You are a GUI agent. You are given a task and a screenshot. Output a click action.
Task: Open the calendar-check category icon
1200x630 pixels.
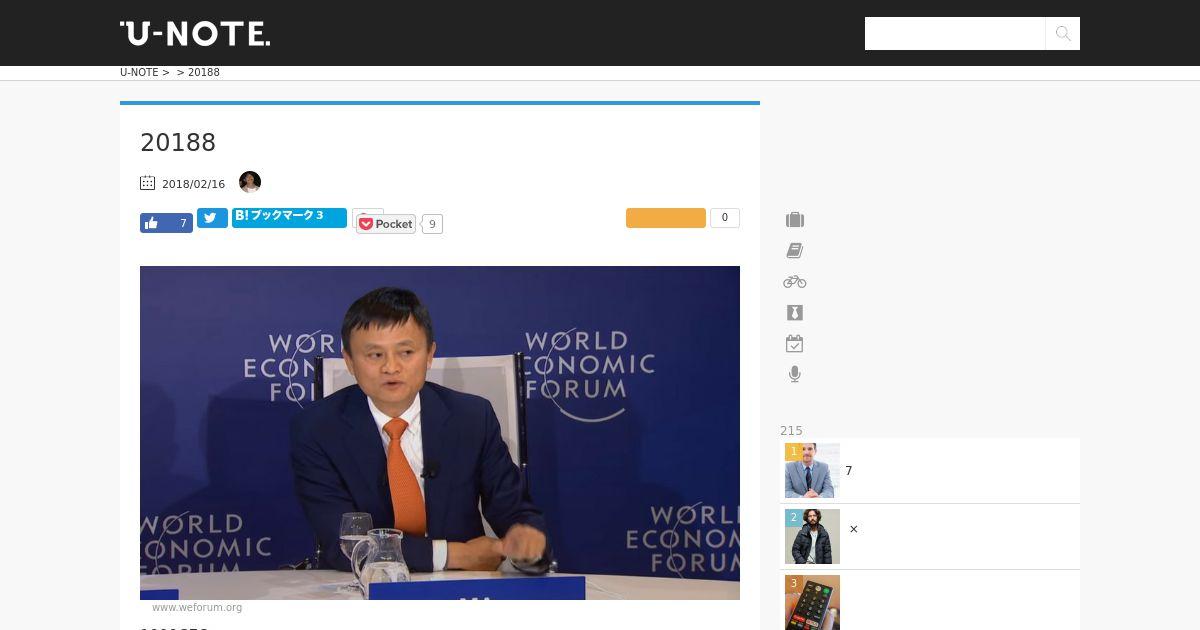click(795, 344)
